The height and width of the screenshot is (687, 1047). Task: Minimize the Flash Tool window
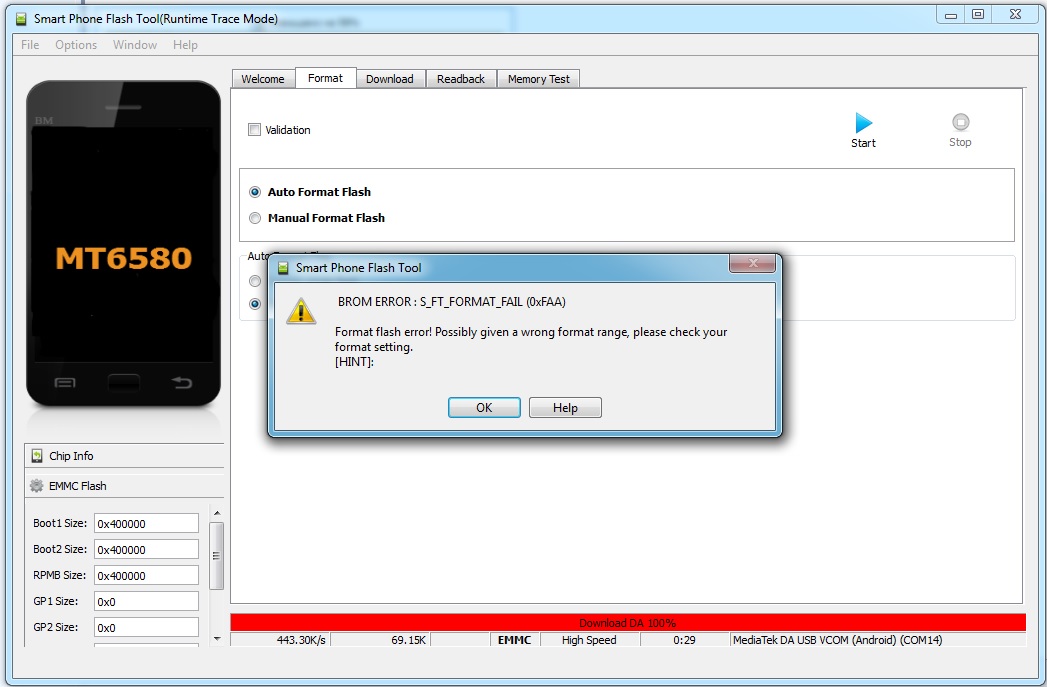(951, 15)
